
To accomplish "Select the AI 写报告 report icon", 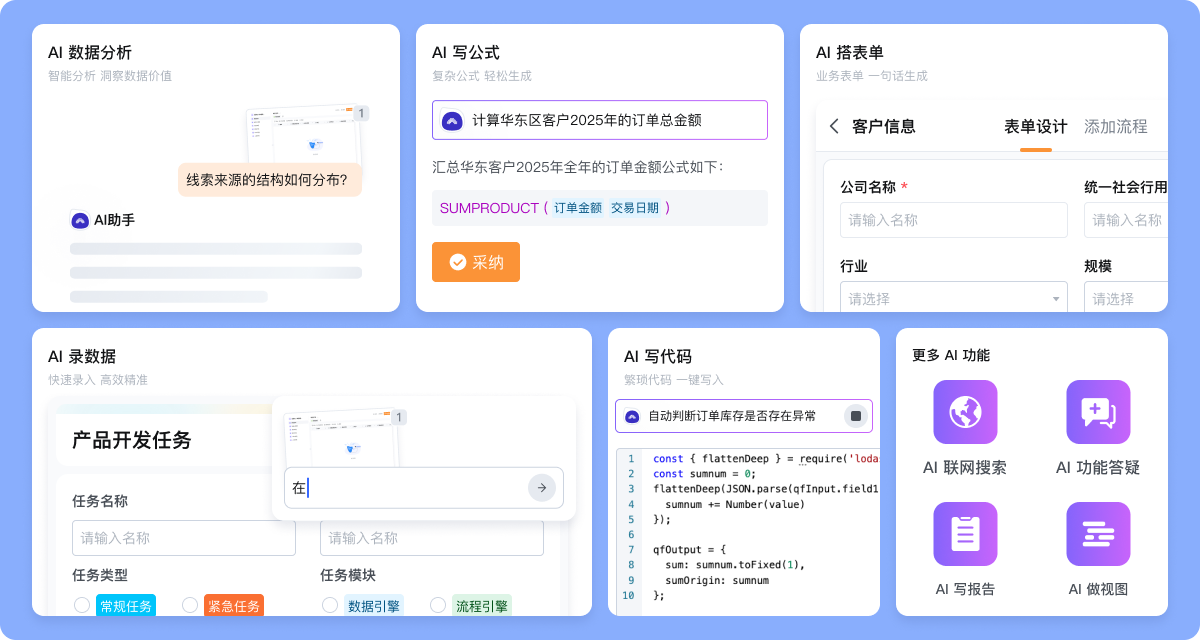I will (964, 534).
